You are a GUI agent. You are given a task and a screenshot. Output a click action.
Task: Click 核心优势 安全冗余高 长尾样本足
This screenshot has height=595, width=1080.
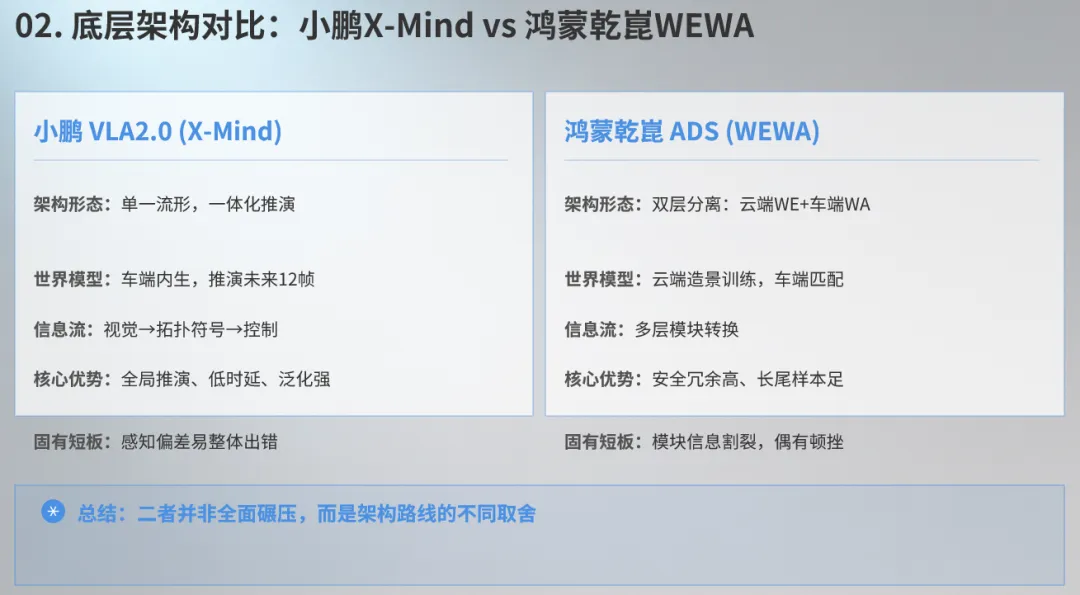704,379
